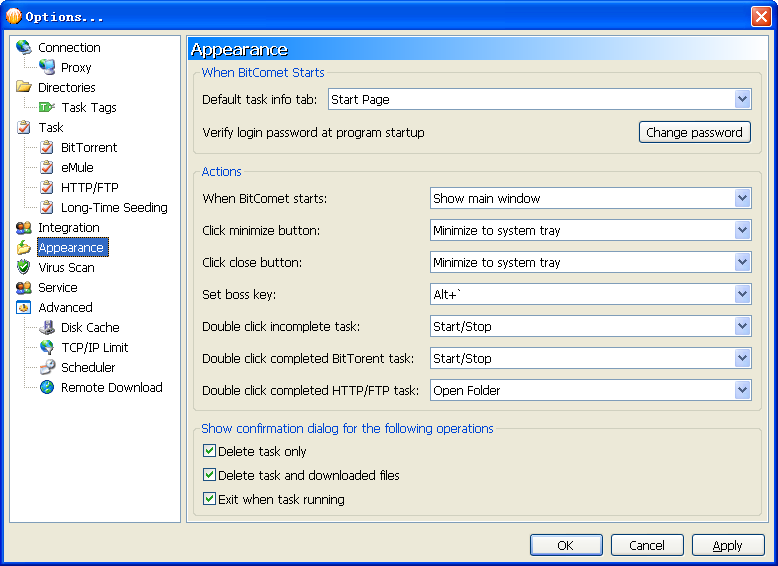Screen dimensions: 778x566
Task: Click the Task clipboard icon
Action: tap(23, 127)
